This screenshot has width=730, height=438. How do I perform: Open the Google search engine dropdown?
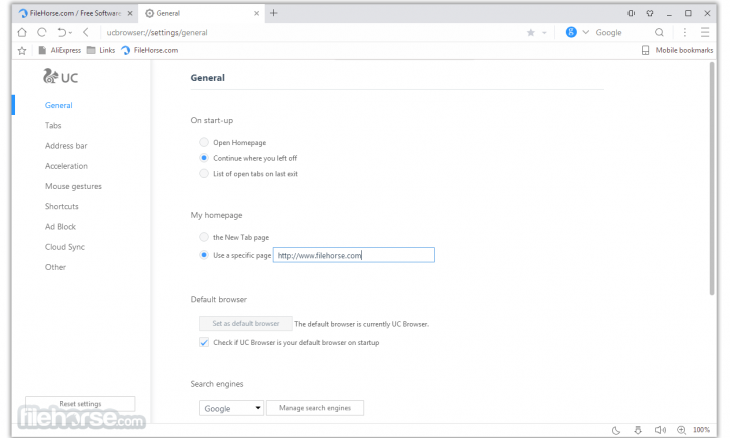231,408
